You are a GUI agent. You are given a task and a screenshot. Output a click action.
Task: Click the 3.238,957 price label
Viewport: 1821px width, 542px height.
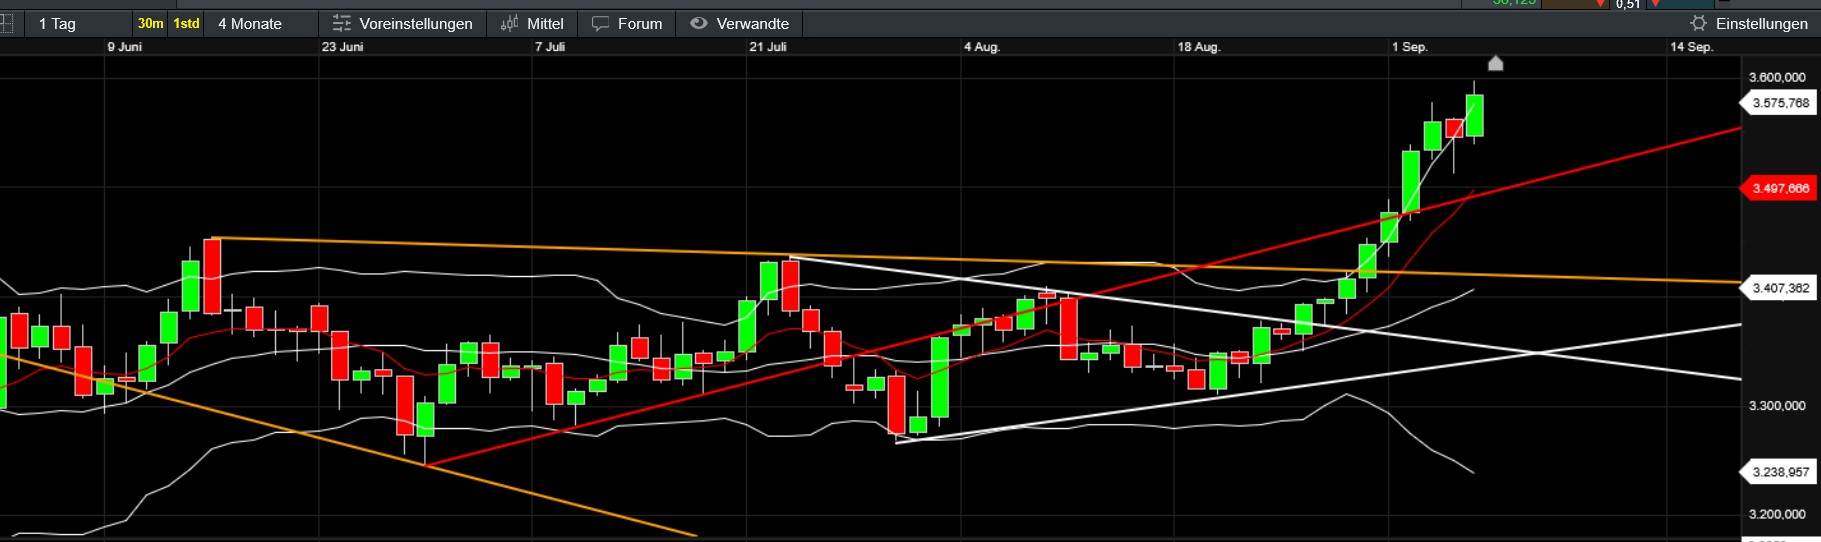1778,472
